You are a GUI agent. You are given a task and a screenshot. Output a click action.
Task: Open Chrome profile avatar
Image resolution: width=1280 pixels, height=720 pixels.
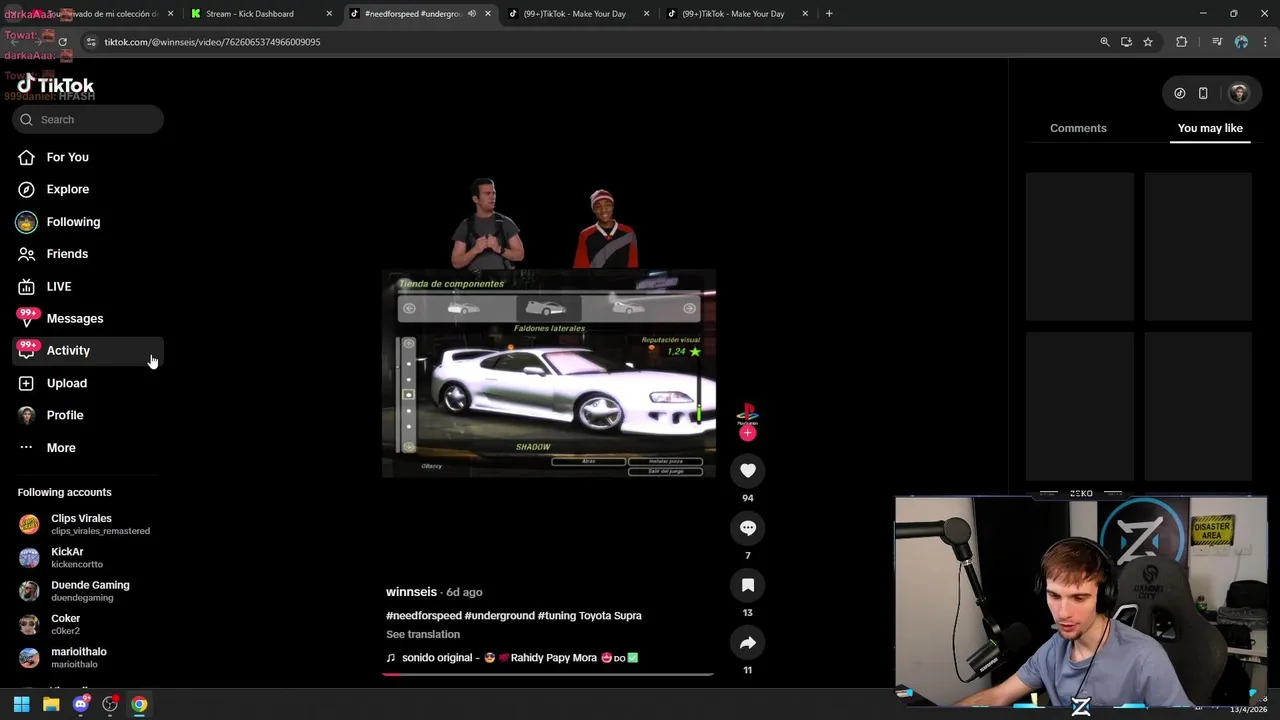click(x=1241, y=42)
